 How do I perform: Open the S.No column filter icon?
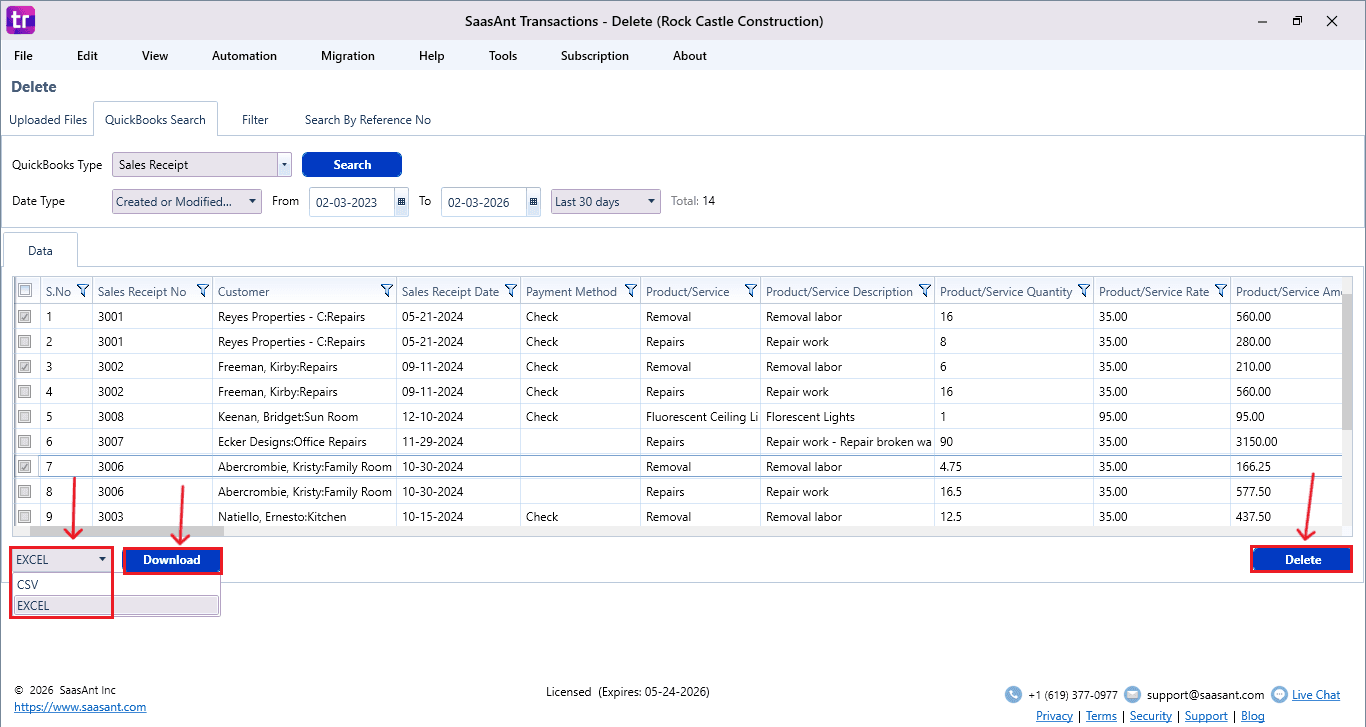(83, 291)
